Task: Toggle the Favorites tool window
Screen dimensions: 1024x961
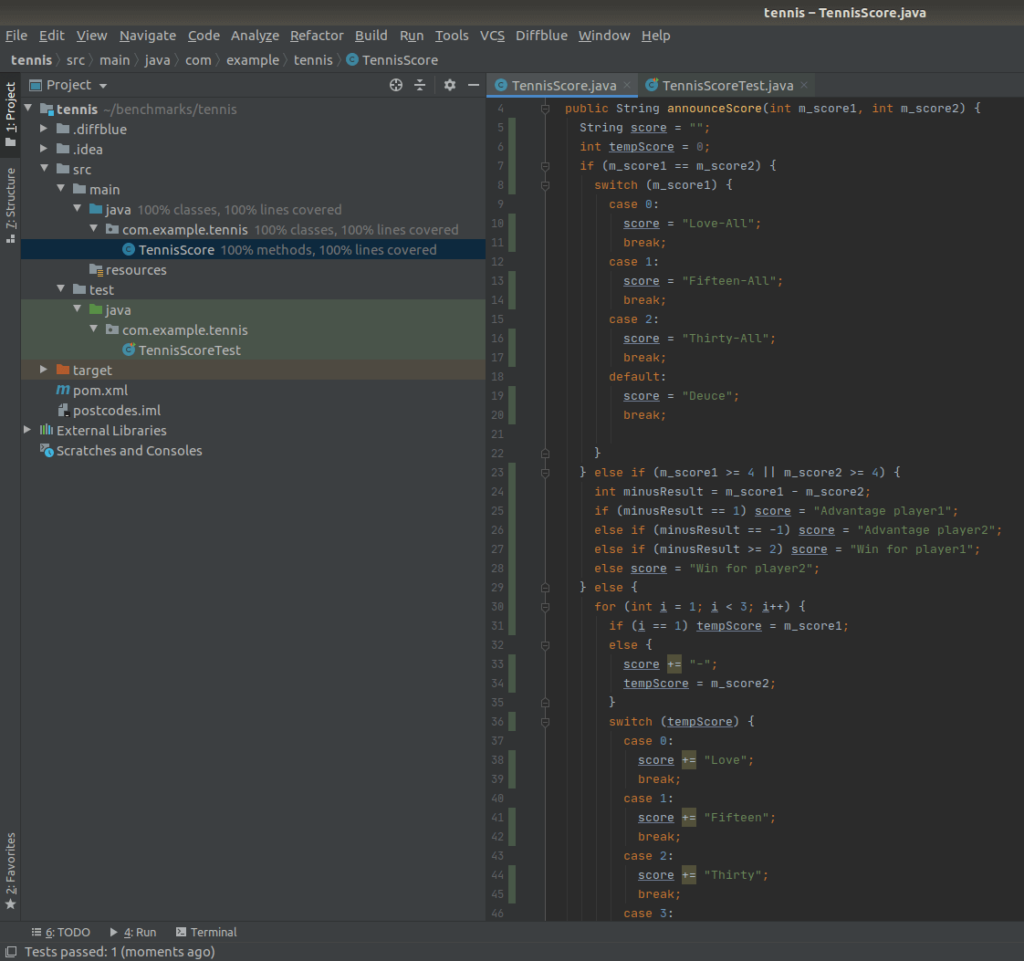Action: tap(11, 870)
